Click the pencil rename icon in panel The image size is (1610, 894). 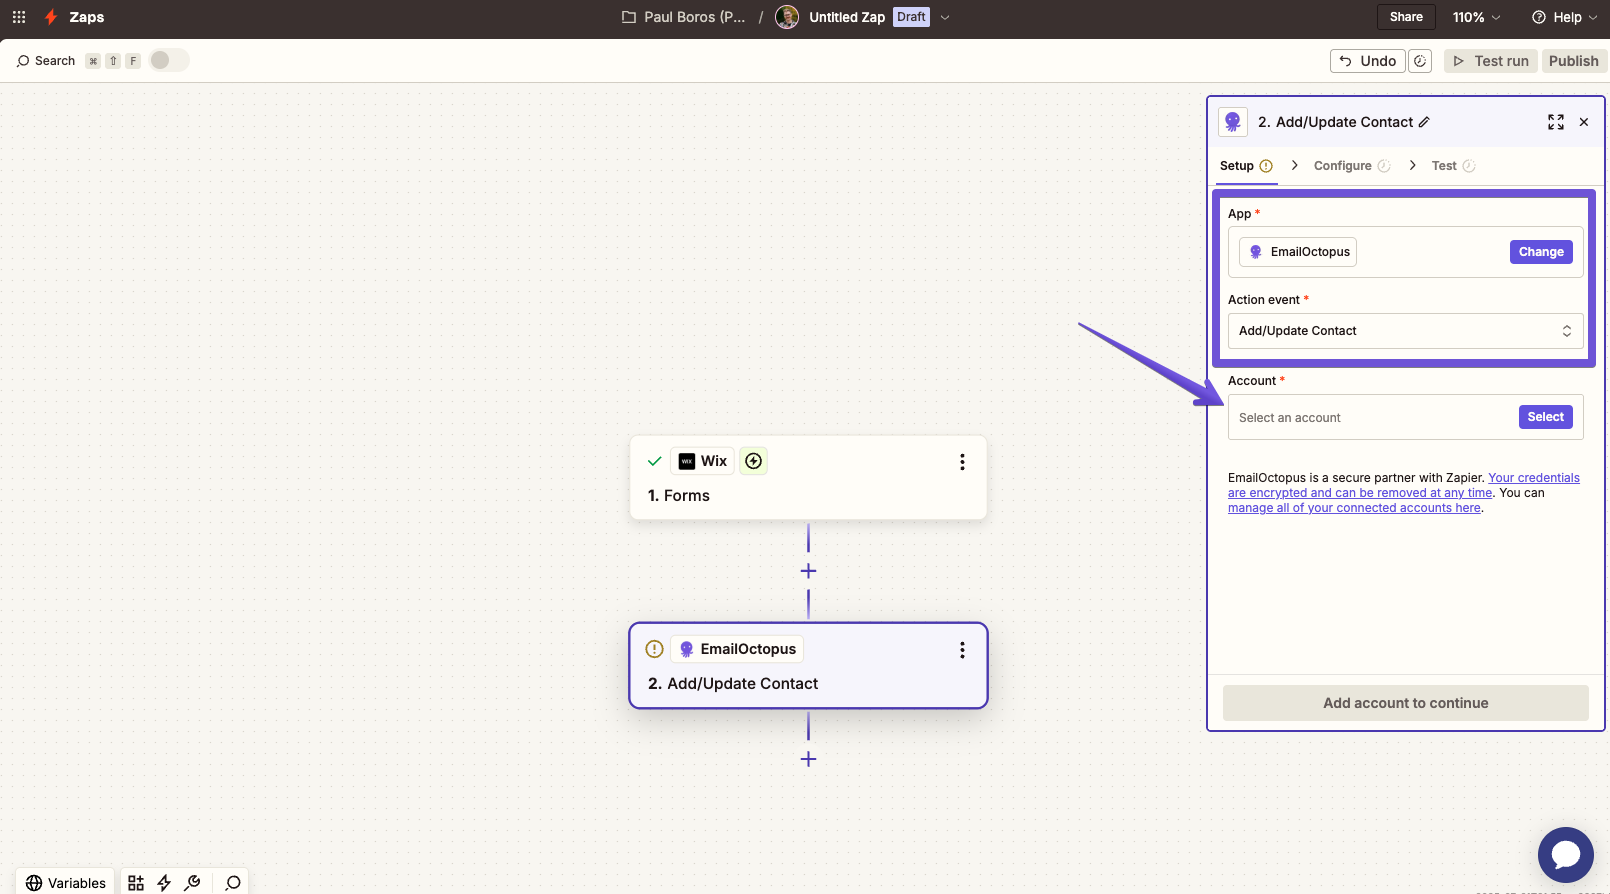click(1424, 122)
